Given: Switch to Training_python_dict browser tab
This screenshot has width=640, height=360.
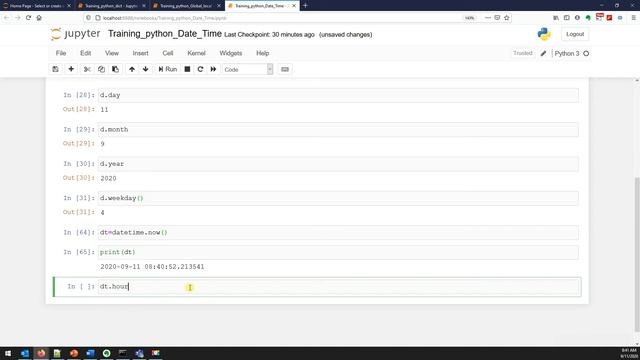Looking at the screenshot, I should coord(110,6).
